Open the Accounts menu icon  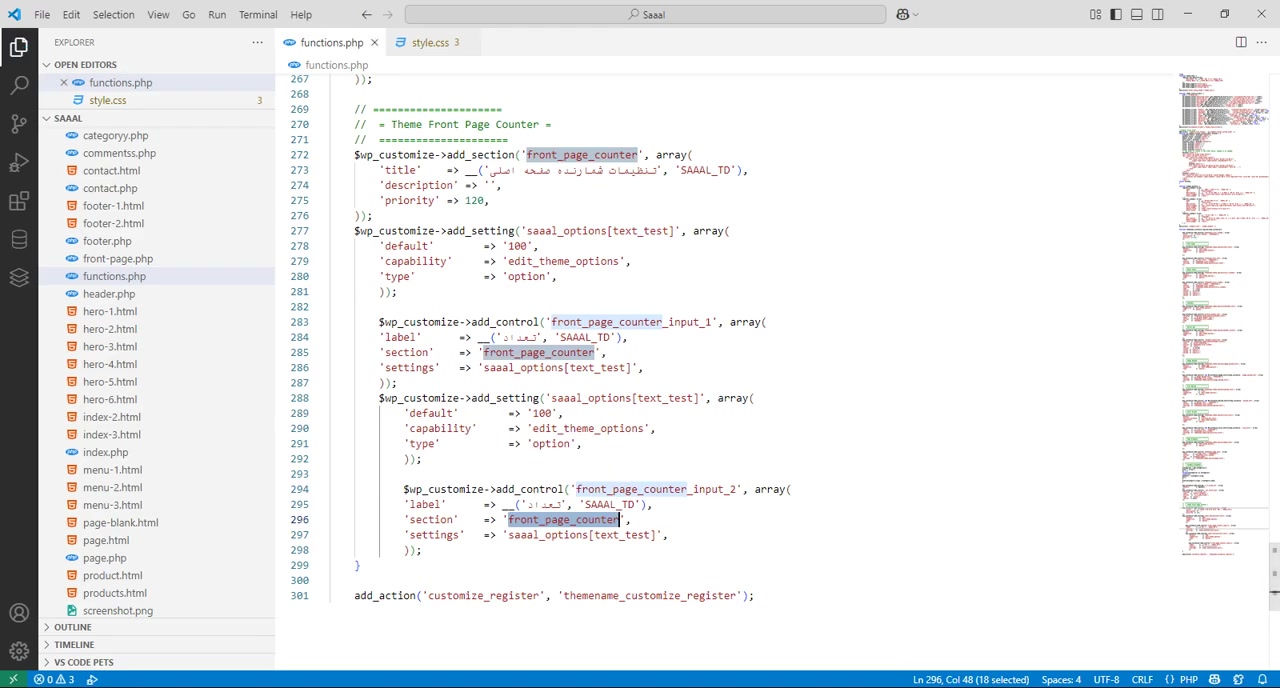(19, 613)
